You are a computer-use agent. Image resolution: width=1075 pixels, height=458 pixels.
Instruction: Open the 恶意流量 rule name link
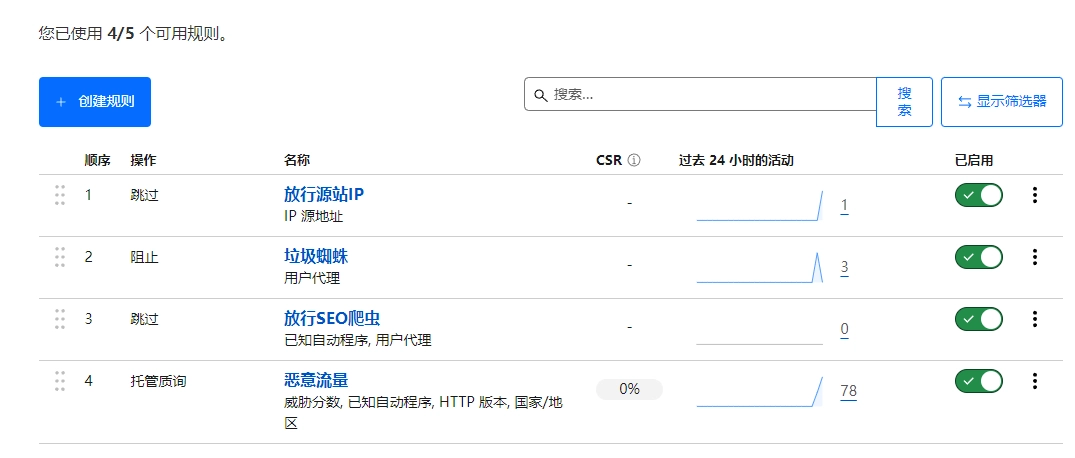316,380
